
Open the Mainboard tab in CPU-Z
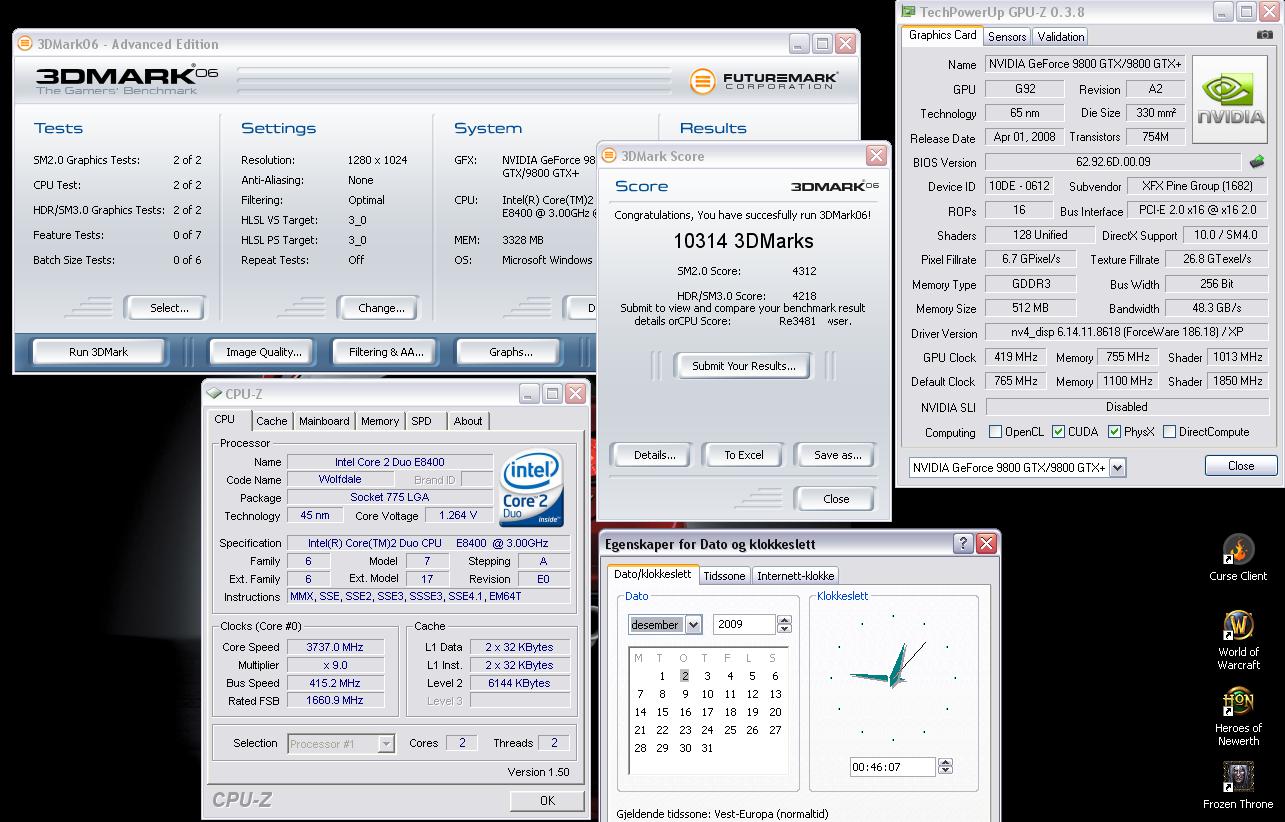pyautogui.click(x=324, y=421)
